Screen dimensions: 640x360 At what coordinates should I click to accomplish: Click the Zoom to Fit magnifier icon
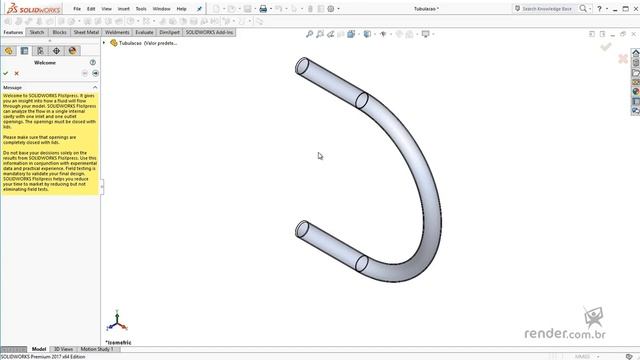[x=309, y=34]
